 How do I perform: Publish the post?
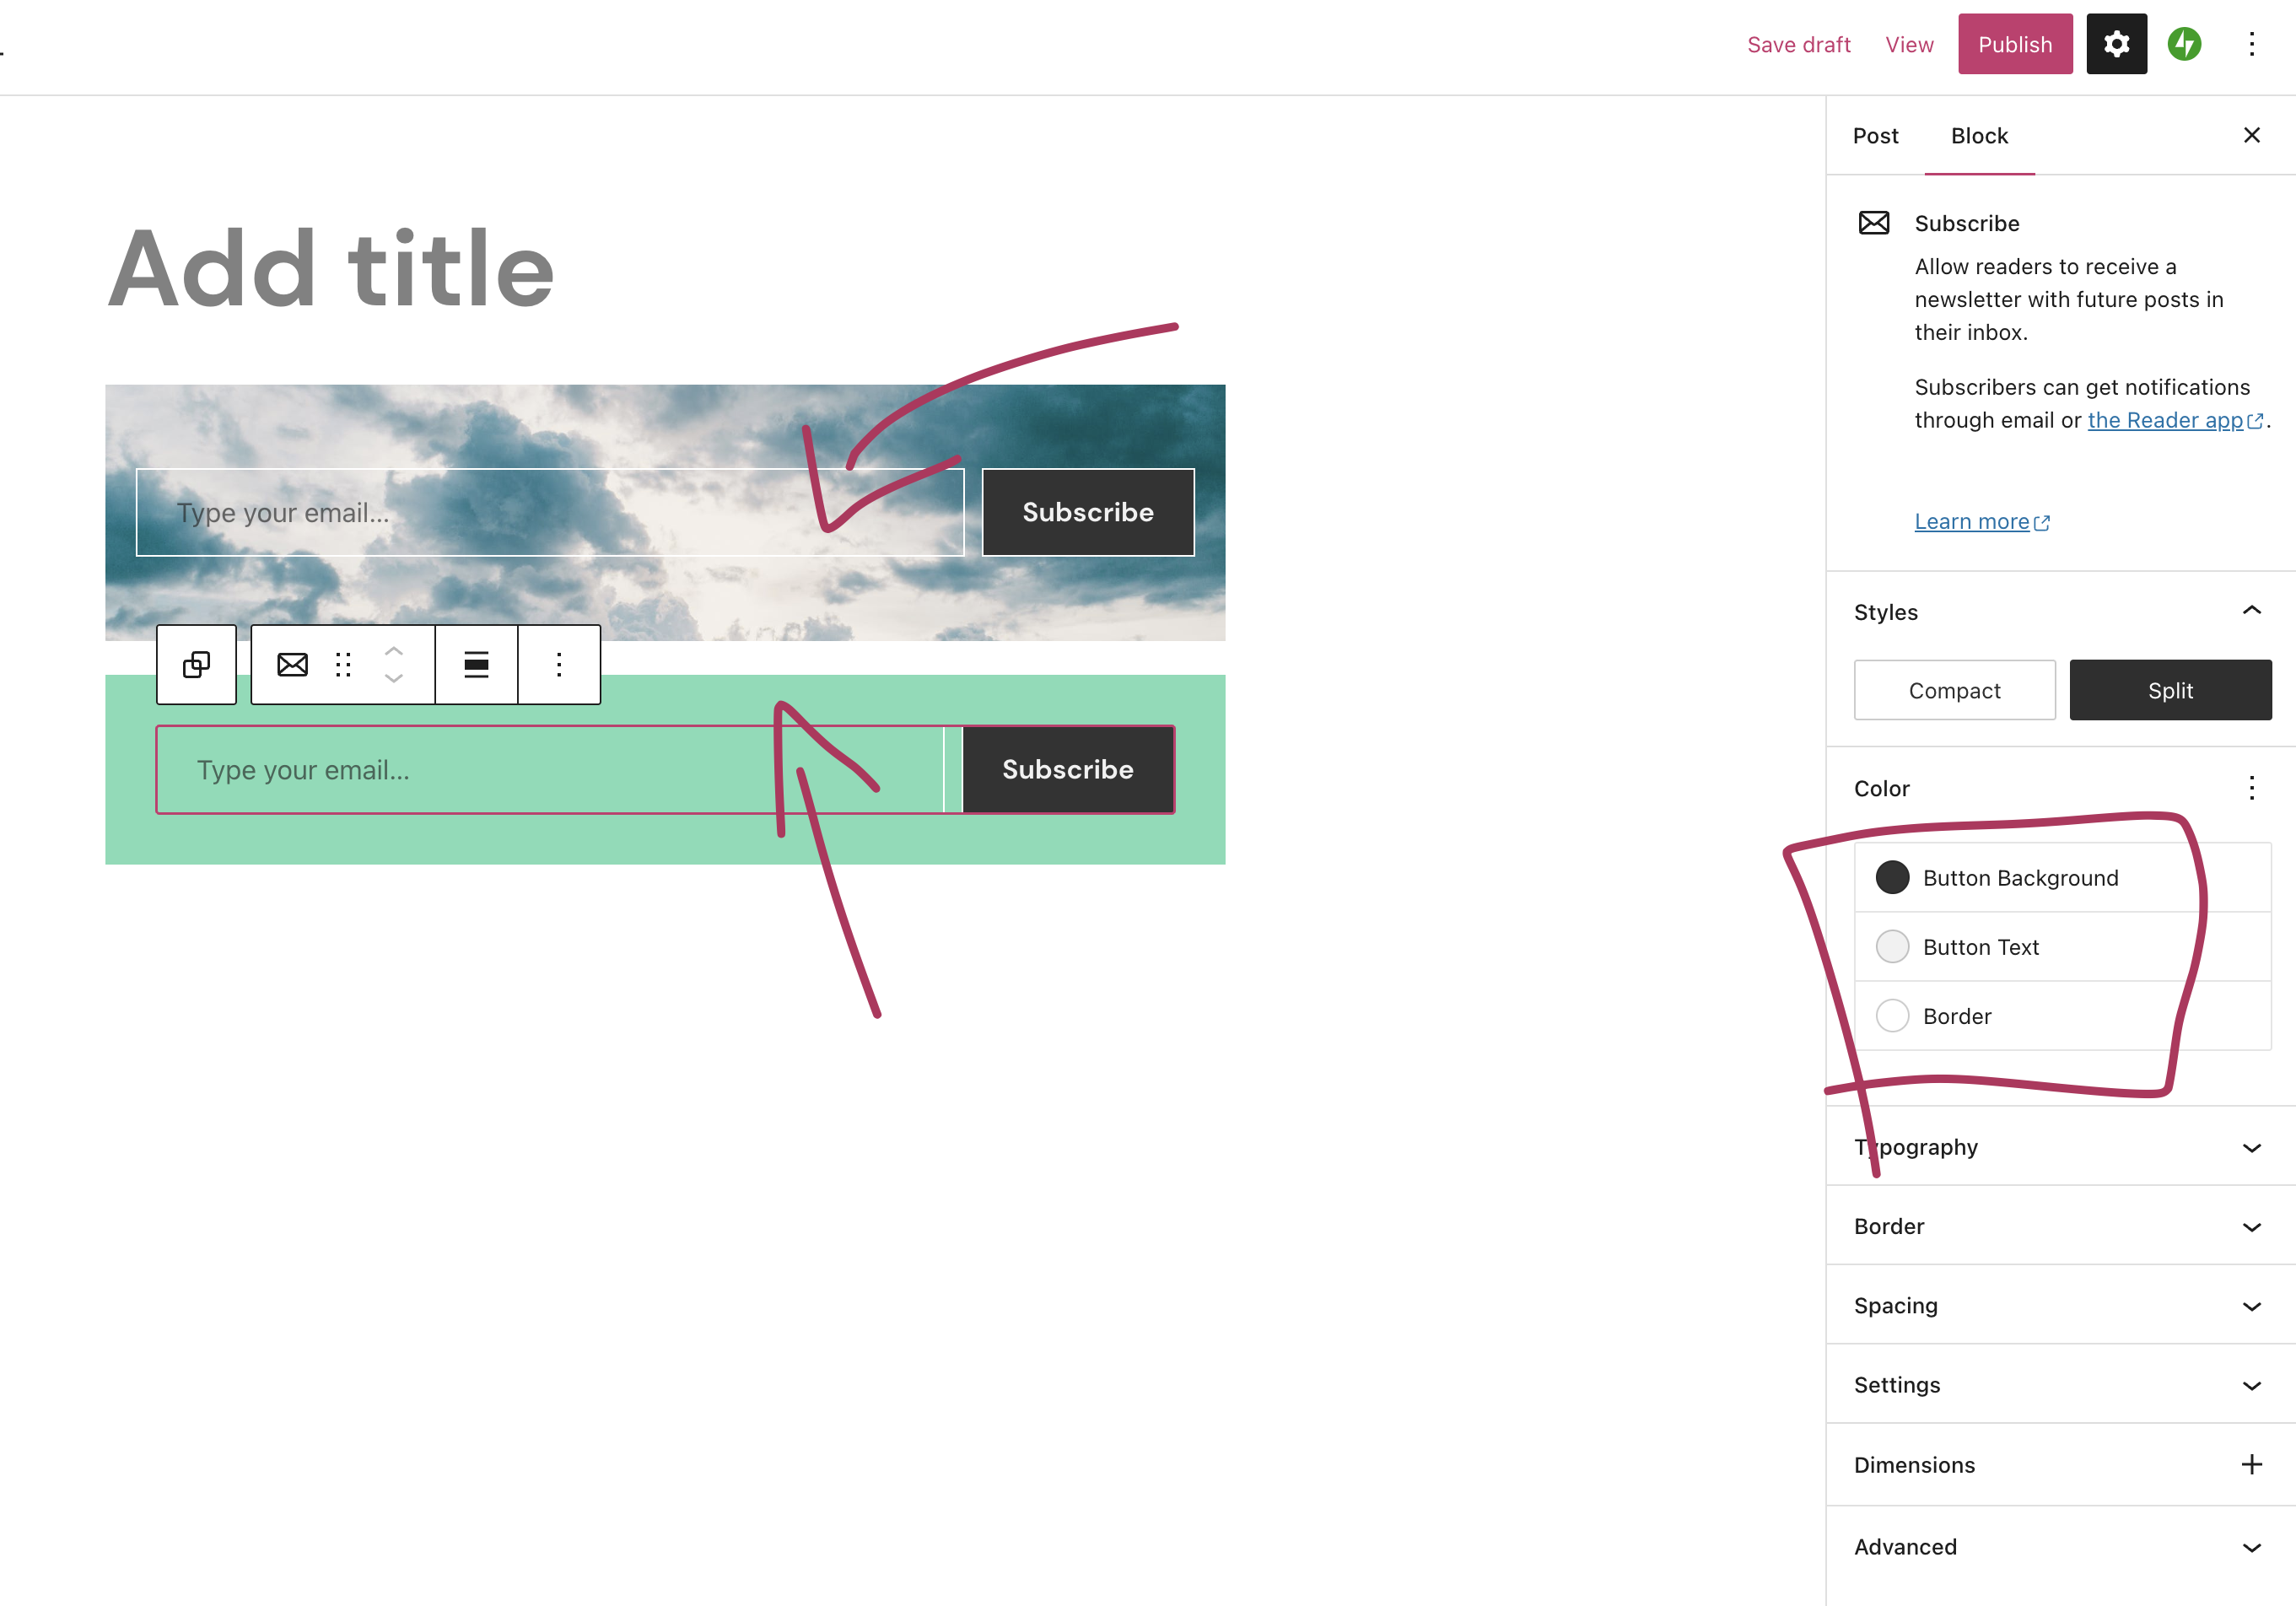click(2015, 43)
